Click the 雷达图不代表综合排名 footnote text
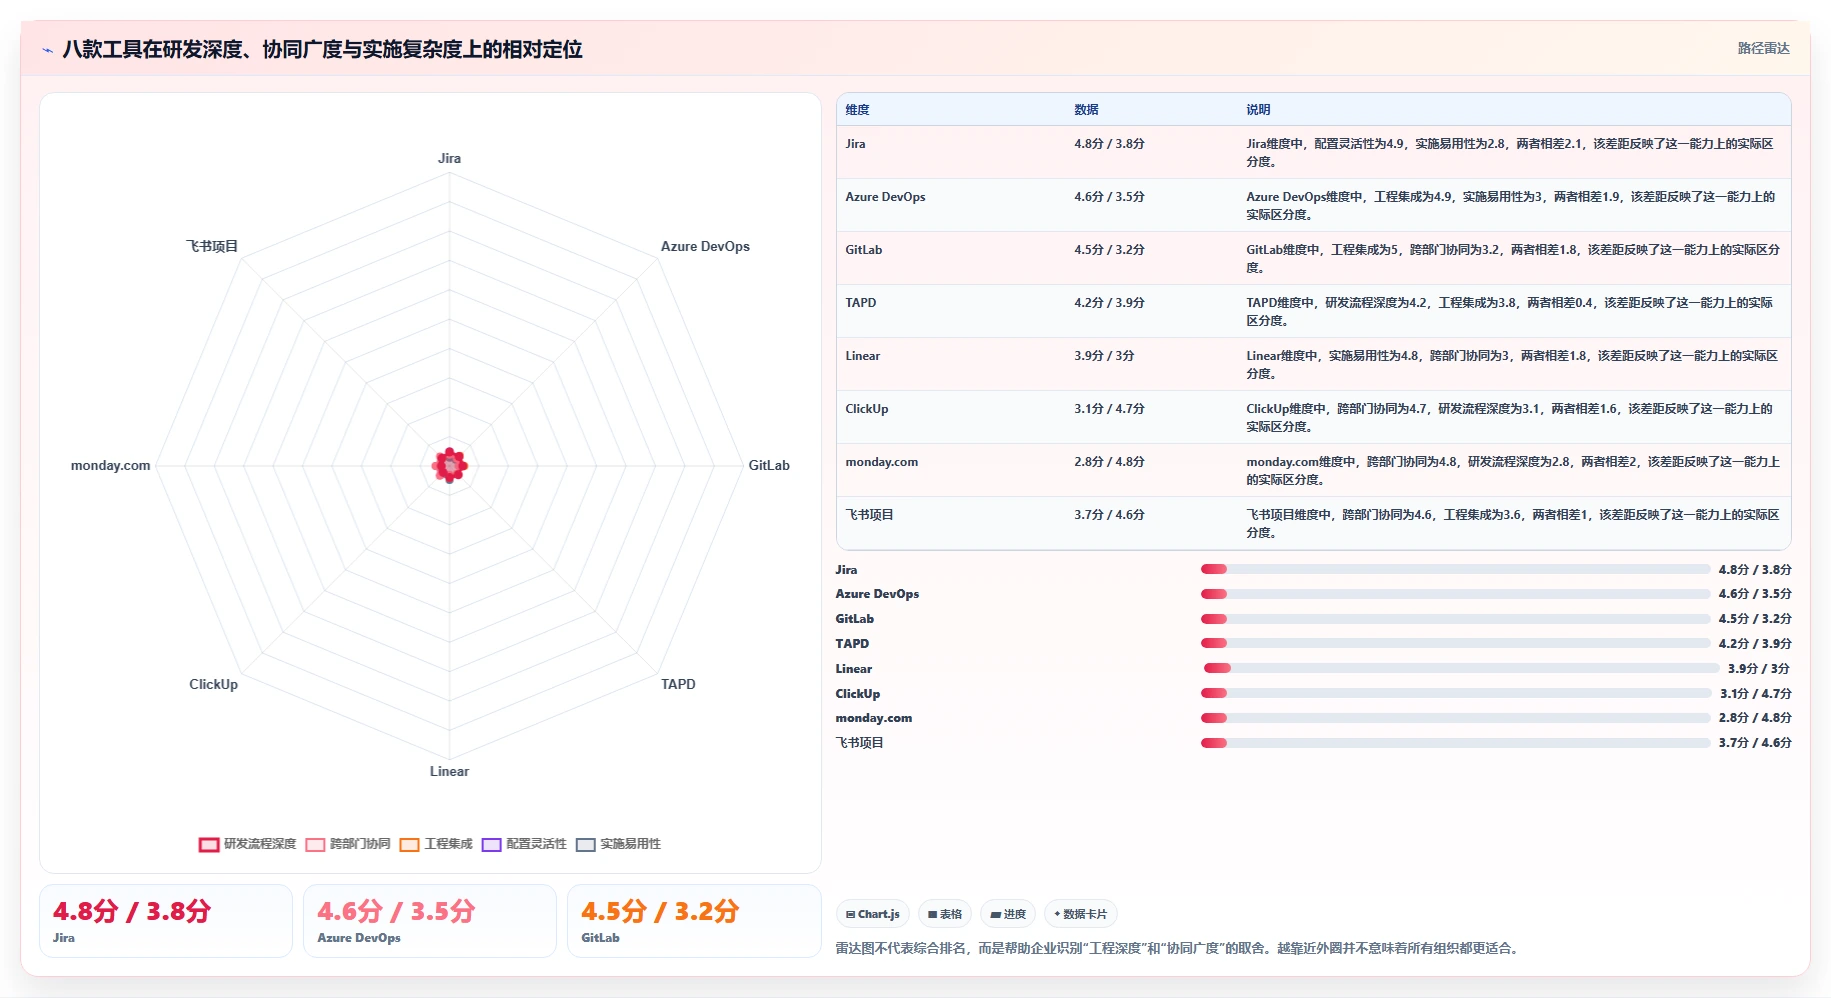The image size is (1831, 998). [1180, 948]
